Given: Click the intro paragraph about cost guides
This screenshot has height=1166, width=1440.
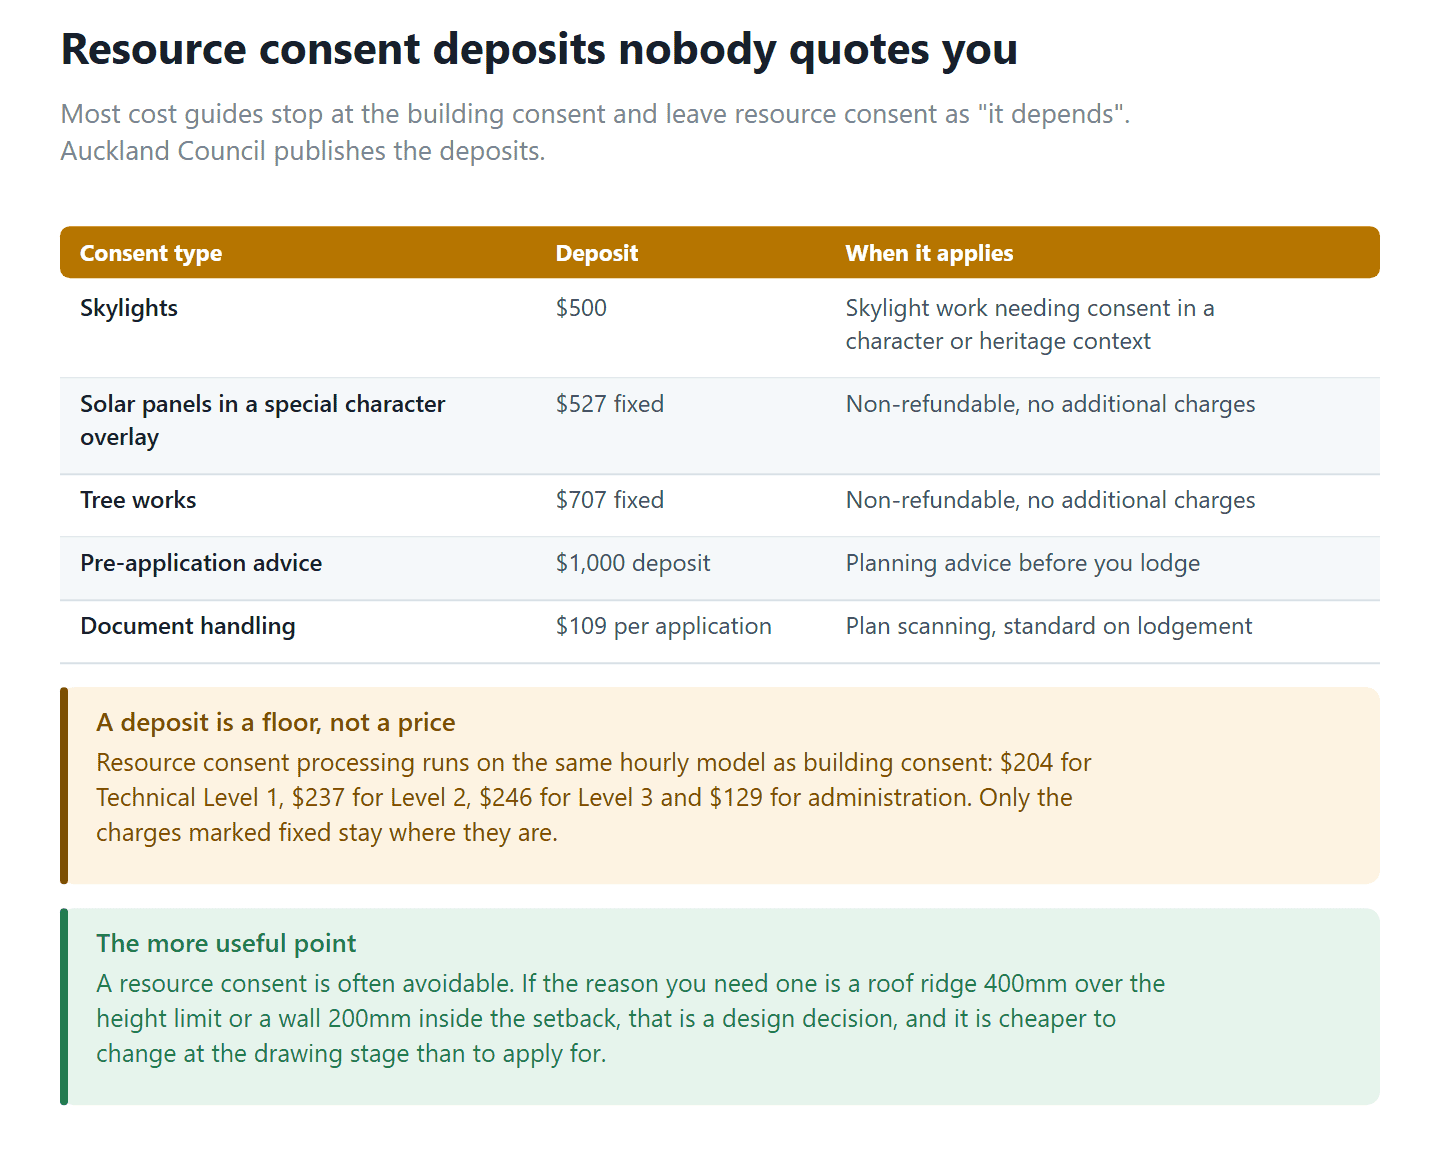Looking at the screenshot, I should click(595, 132).
